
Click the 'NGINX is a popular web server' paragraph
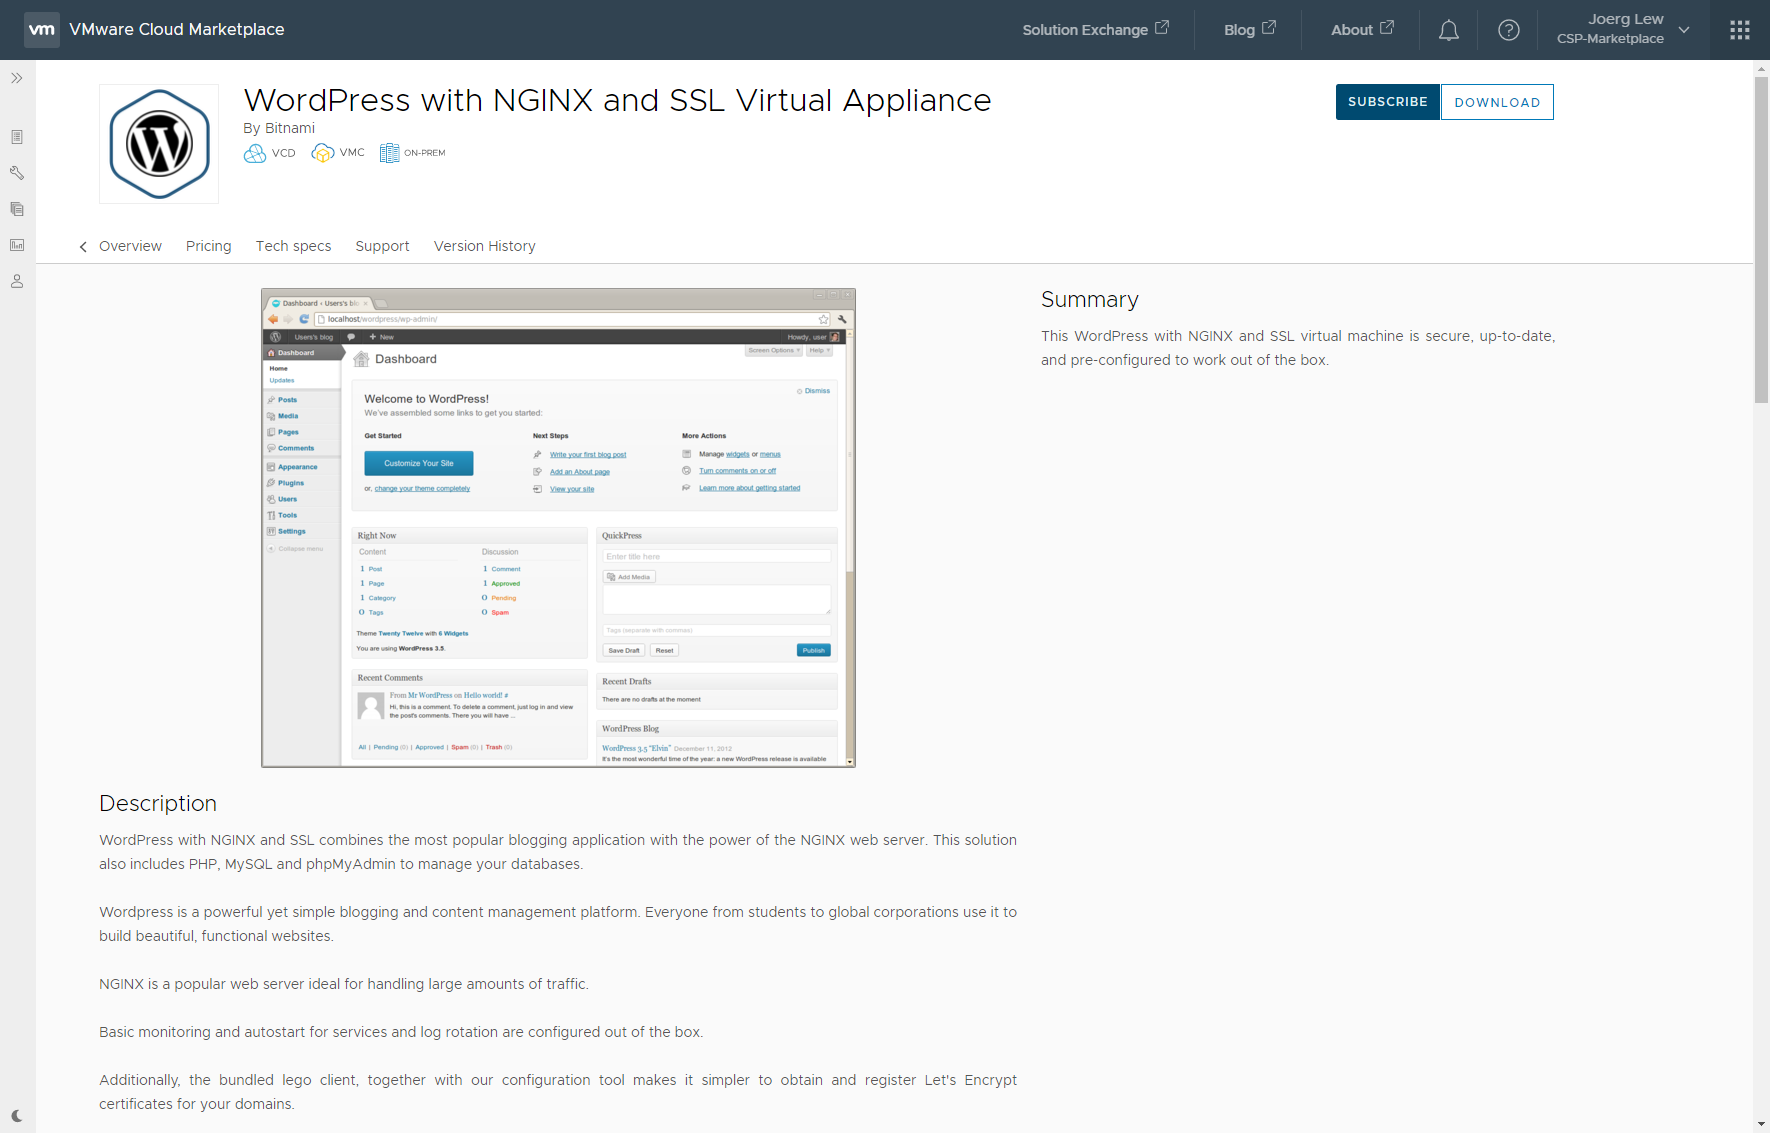tap(344, 984)
